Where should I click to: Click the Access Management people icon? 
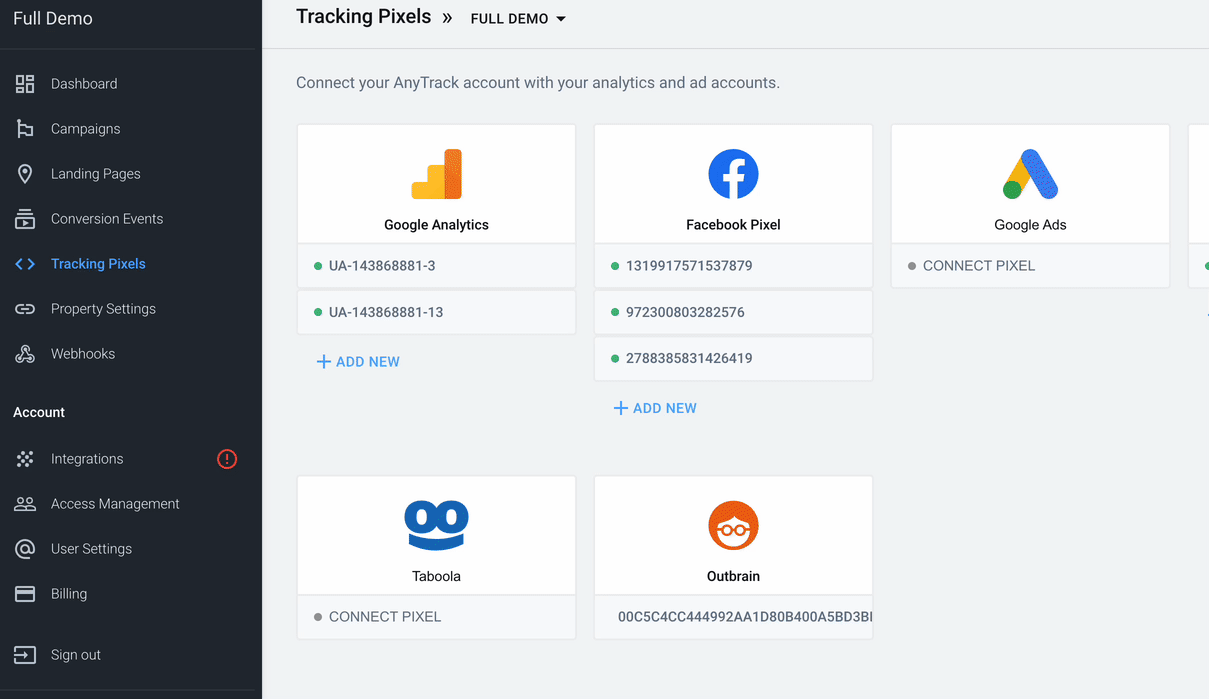25,504
